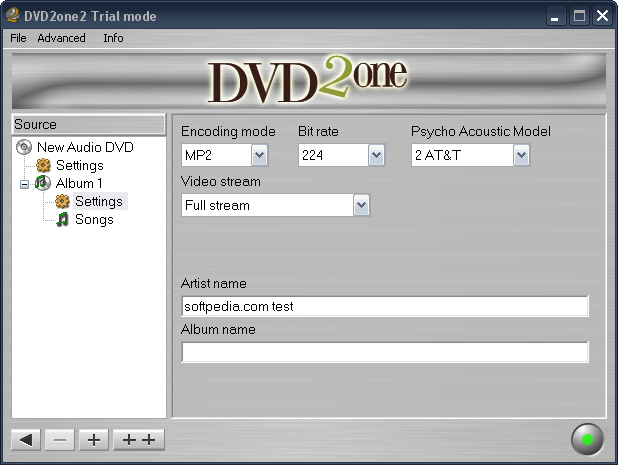Click the Psycho Acoustic Model label

click(x=481, y=131)
